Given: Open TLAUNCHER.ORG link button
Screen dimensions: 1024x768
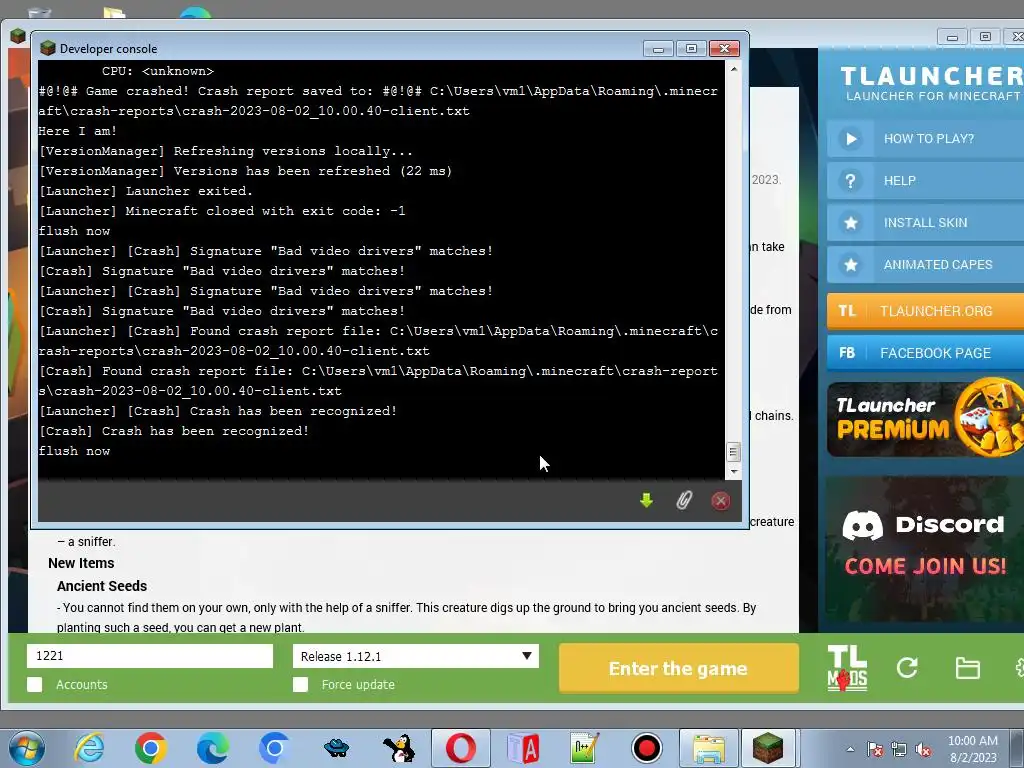Looking at the screenshot, I should (925, 311).
